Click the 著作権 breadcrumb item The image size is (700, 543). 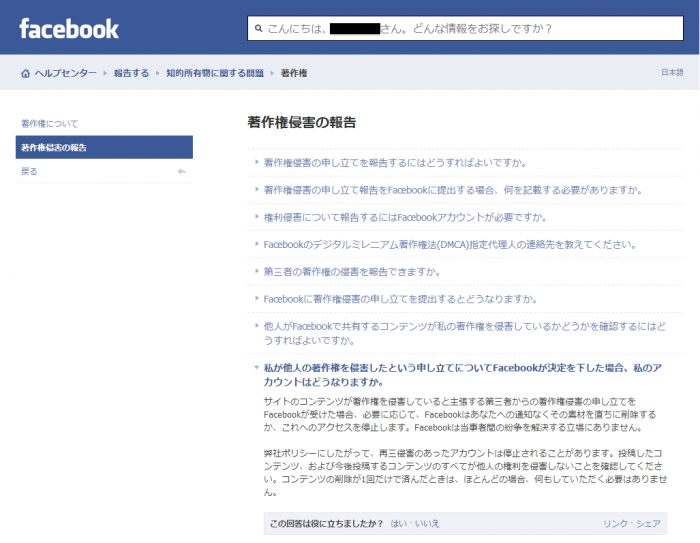coord(294,73)
